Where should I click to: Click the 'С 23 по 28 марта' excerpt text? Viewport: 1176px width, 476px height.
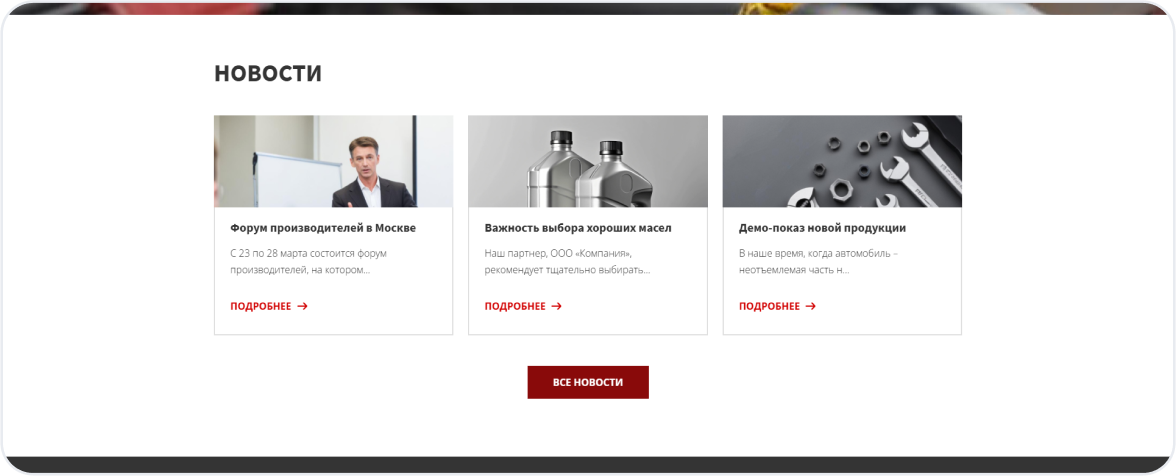pos(308,262)
